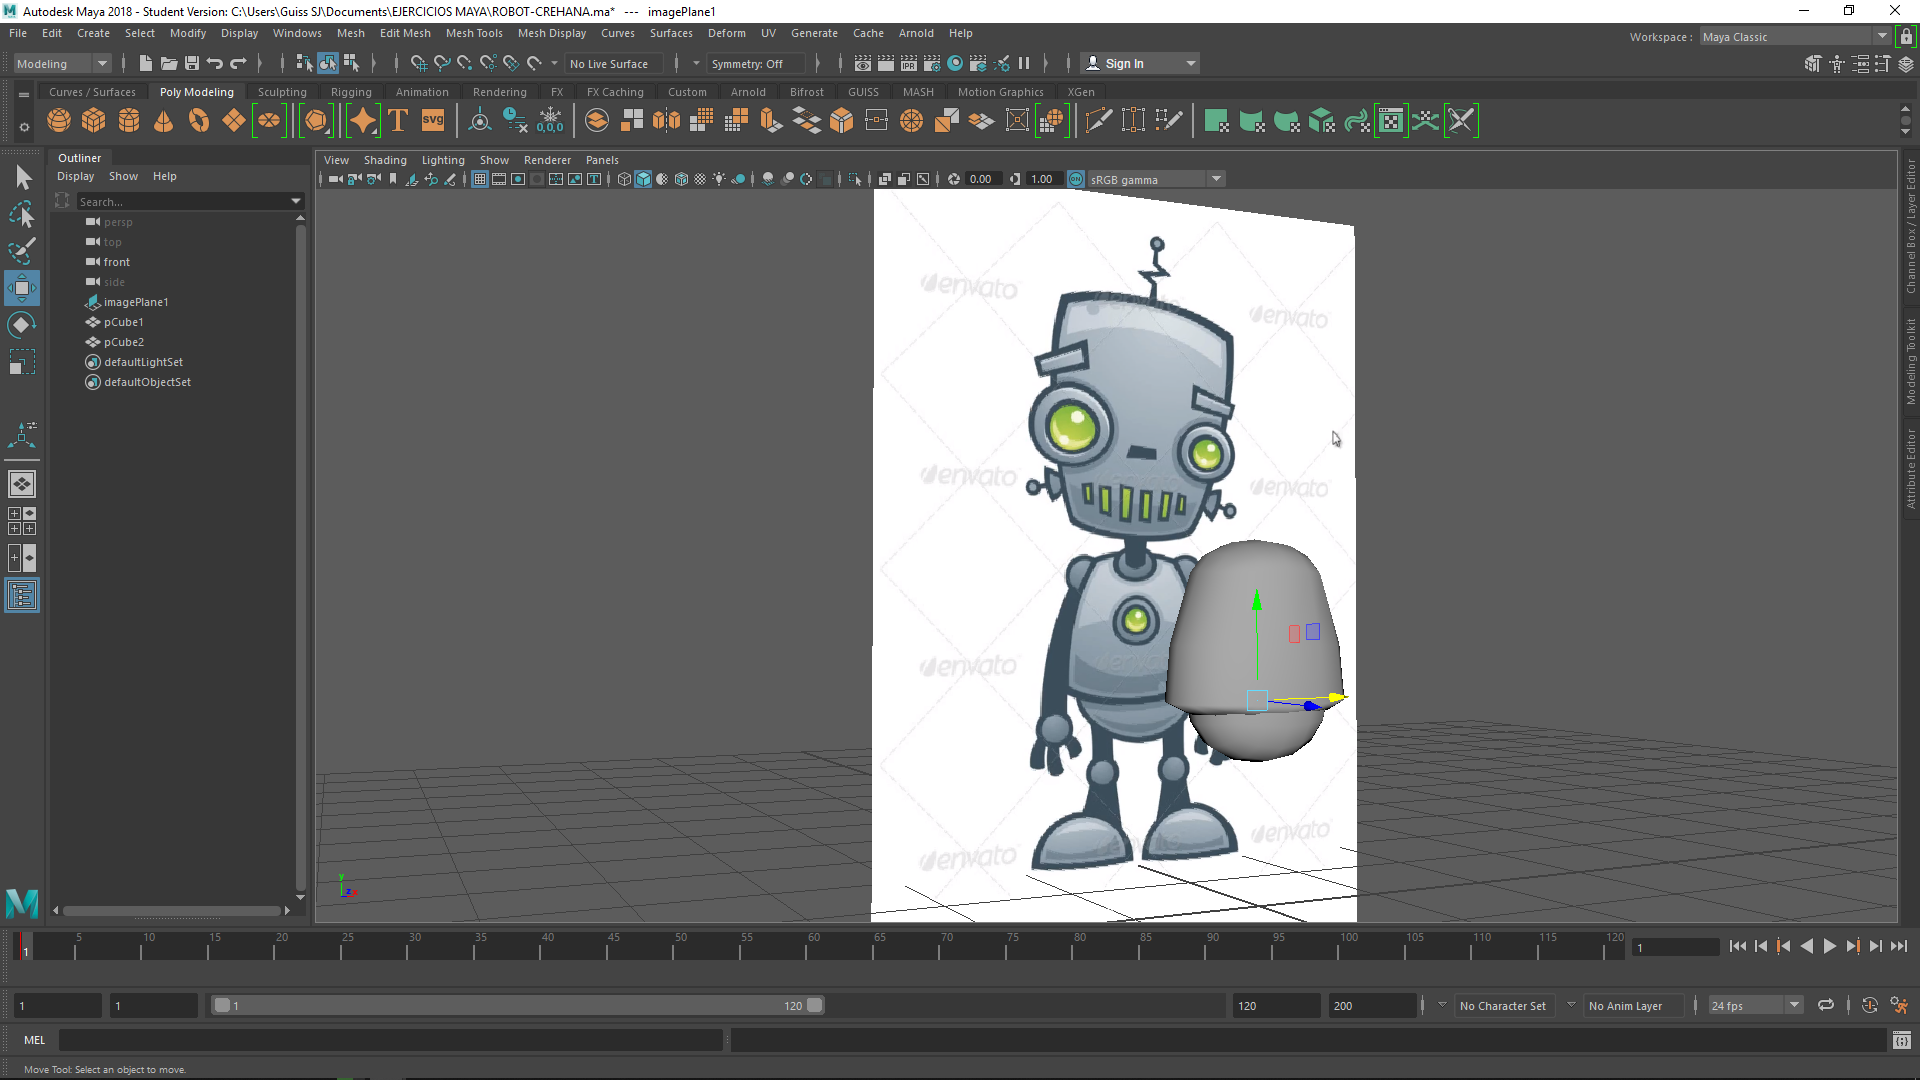This screenshot has width=1920, height=1080.
Task: Select the Multi-Cut knife tool
Action: click(x=1098, y=121)
